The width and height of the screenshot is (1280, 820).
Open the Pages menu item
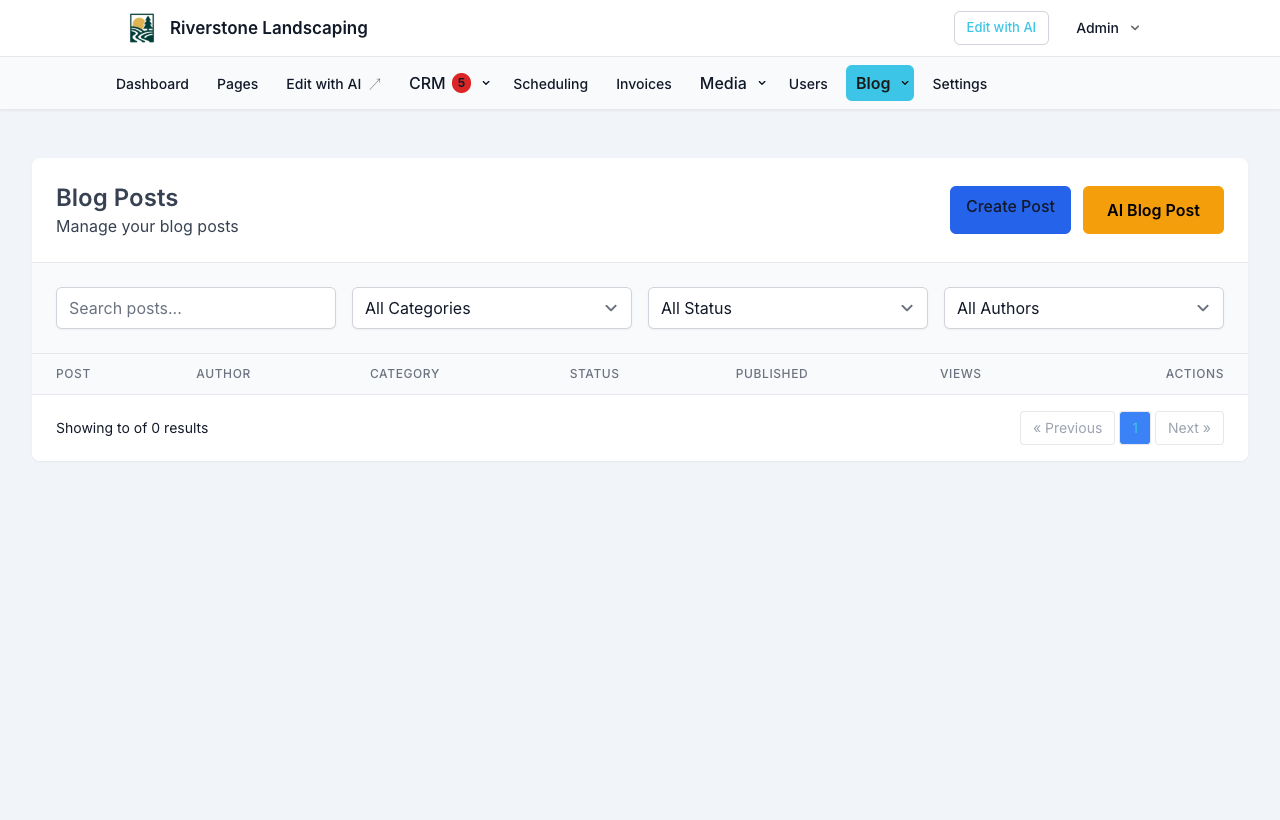237,84
